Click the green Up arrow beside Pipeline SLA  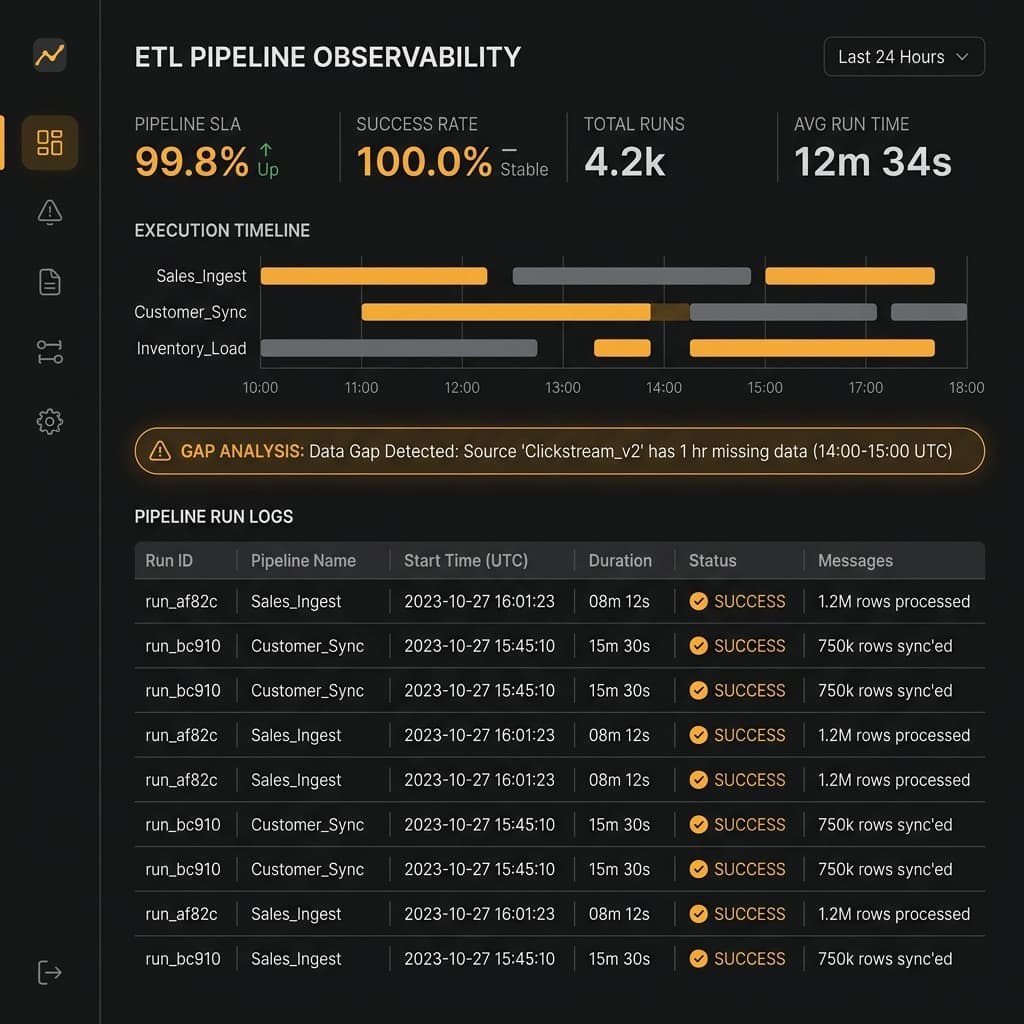click(x=266, y=150)
